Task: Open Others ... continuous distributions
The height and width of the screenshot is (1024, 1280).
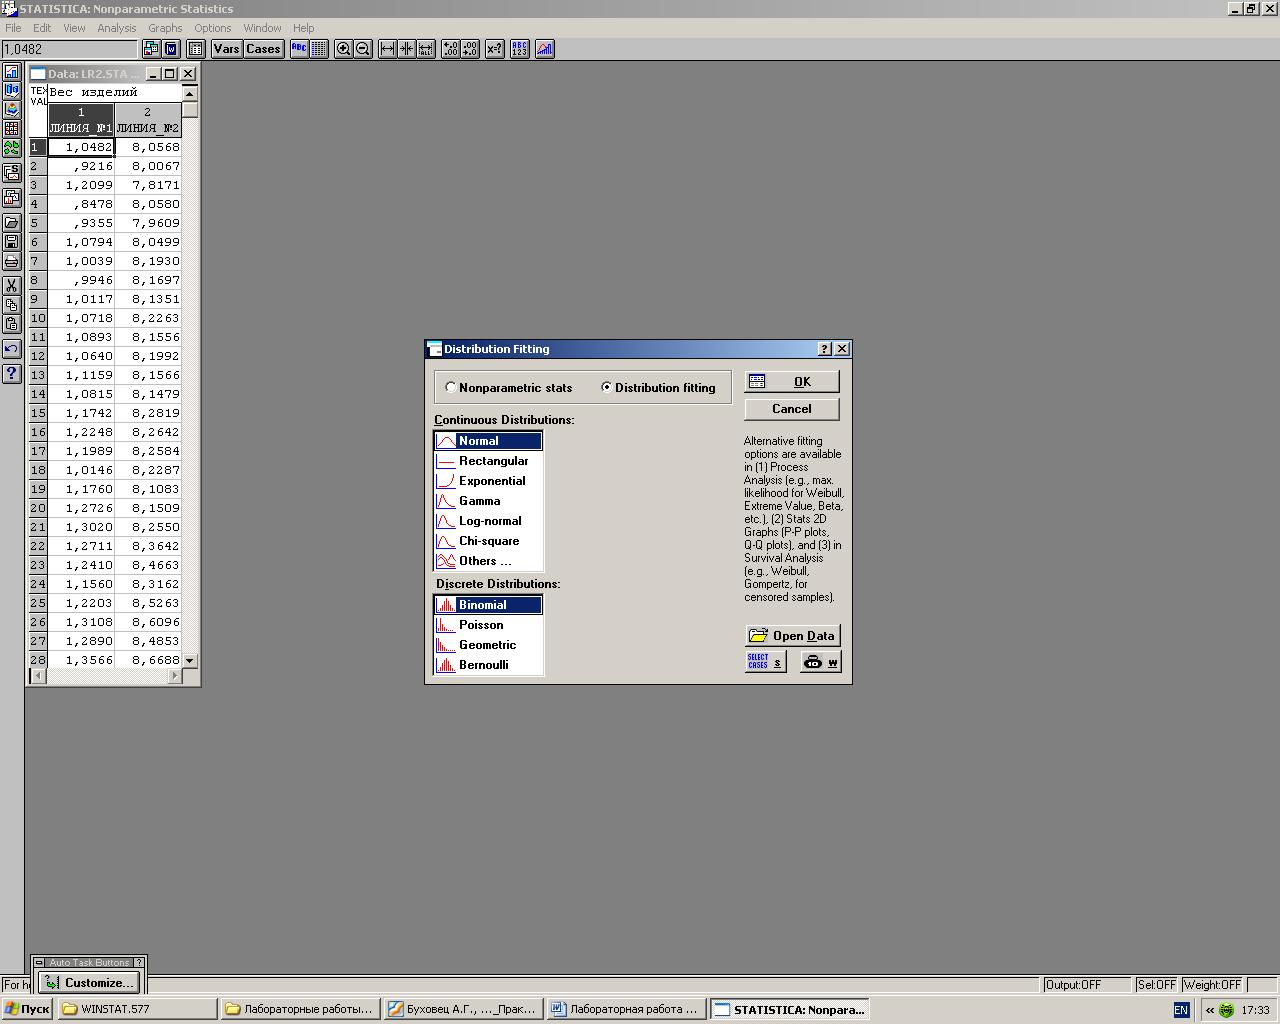Action: click(488, 561)
